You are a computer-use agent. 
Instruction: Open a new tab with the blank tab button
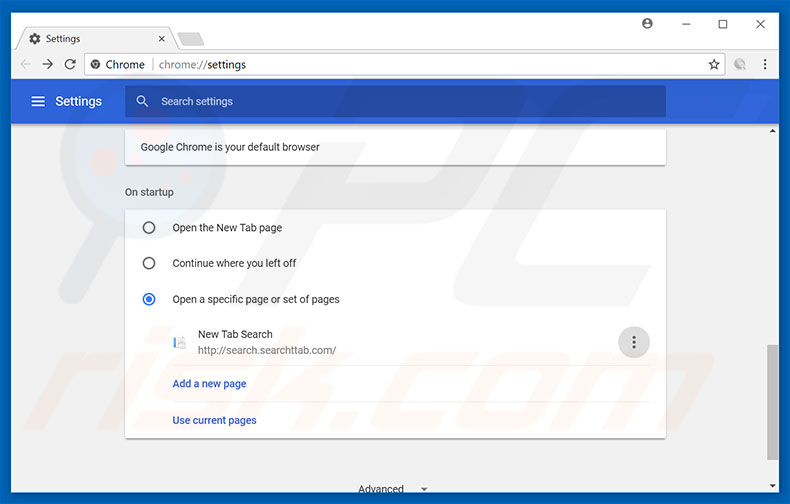[x=191, y=39]
